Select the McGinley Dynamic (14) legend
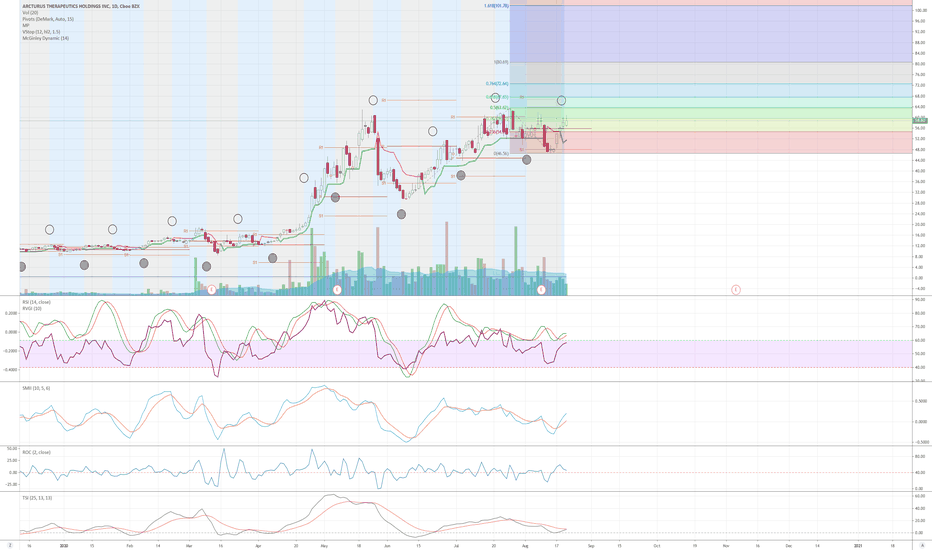The height and width of the screenshot is (550, 932). 45,38
